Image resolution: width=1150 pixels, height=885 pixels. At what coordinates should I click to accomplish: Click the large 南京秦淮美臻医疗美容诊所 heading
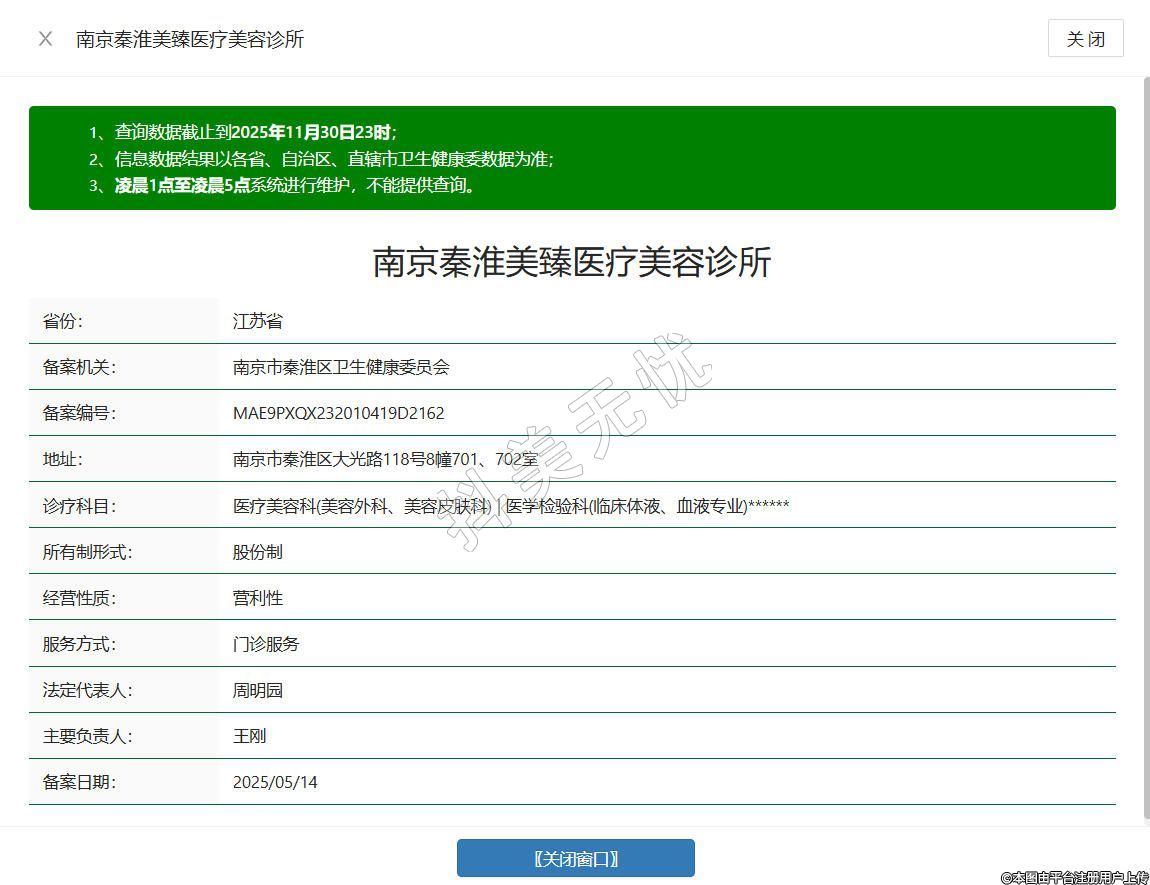(x=572, y=262)
